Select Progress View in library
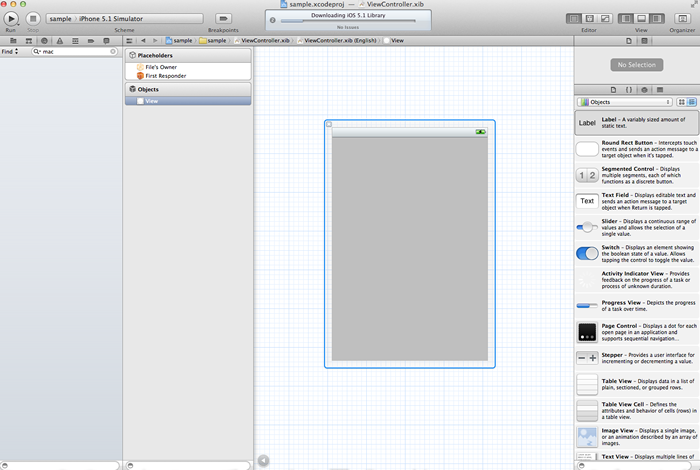The width and height of the screenshot is (700, 470). 637,306
